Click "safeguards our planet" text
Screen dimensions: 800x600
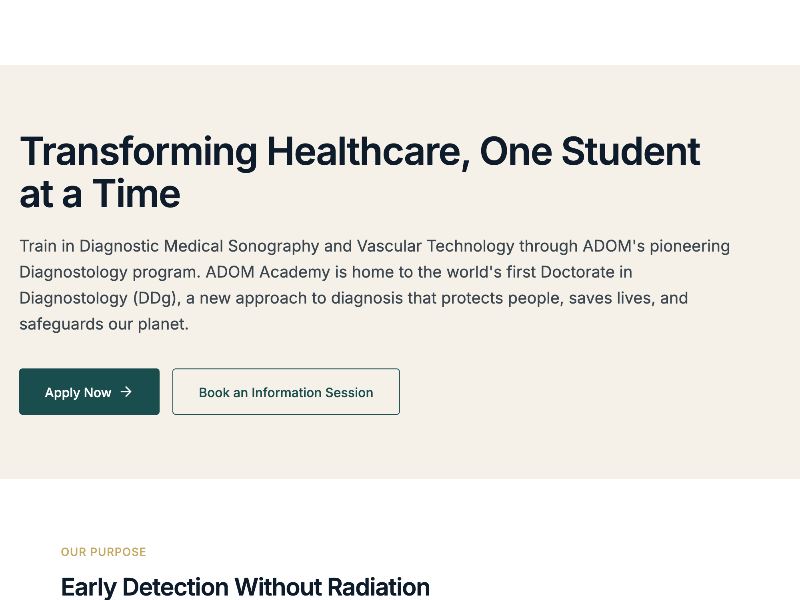(104, 324)
